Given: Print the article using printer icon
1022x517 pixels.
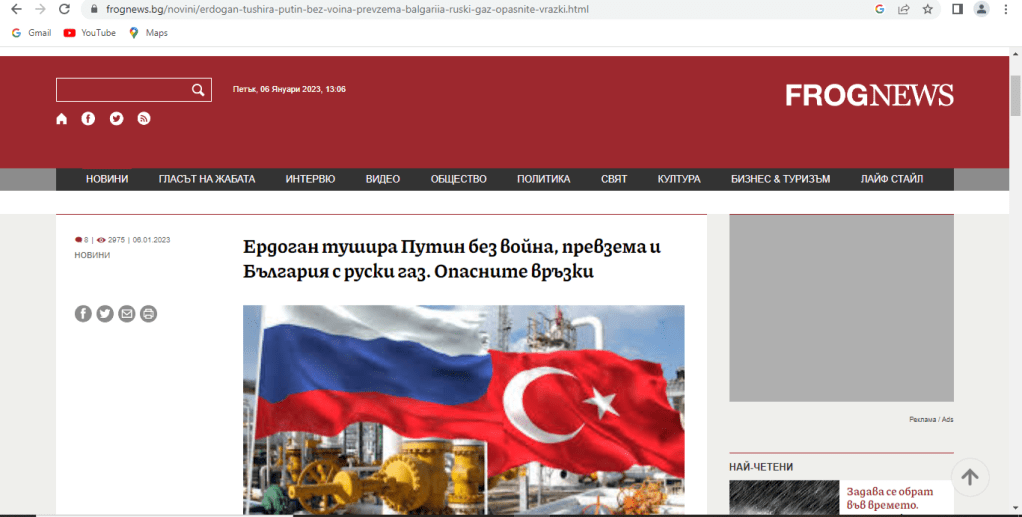Looking at the screenshot, I should (x=149, y=314).
